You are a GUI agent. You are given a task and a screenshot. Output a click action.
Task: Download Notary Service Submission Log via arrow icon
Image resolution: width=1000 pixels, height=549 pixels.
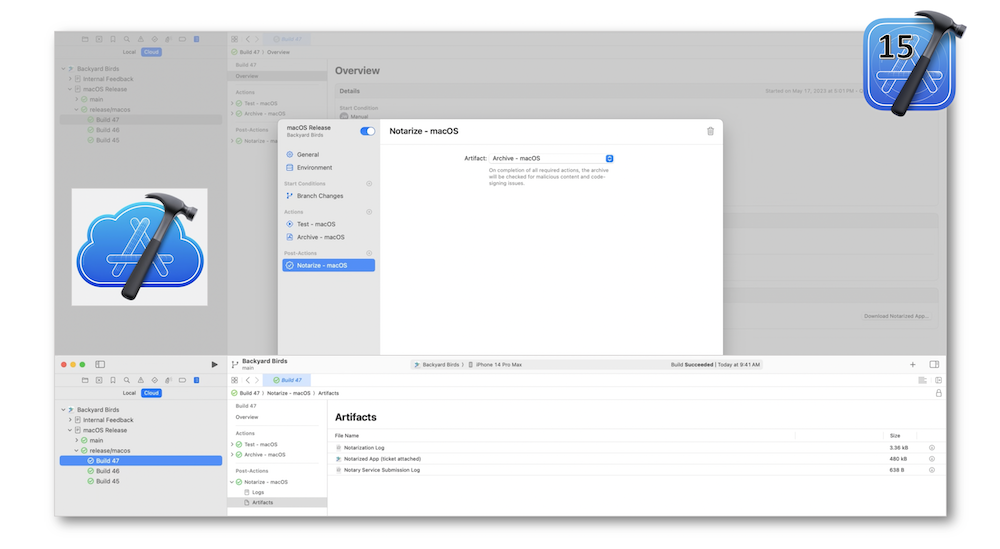coord(932,470)
